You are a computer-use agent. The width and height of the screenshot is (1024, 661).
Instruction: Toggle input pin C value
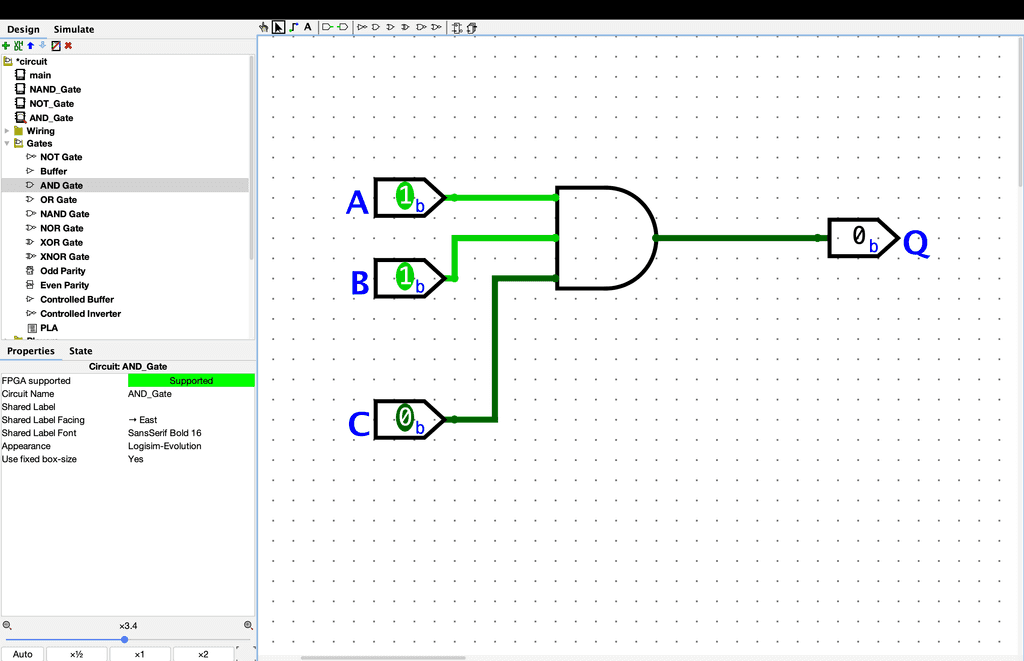pyautogui.click(x=404, y=418)
